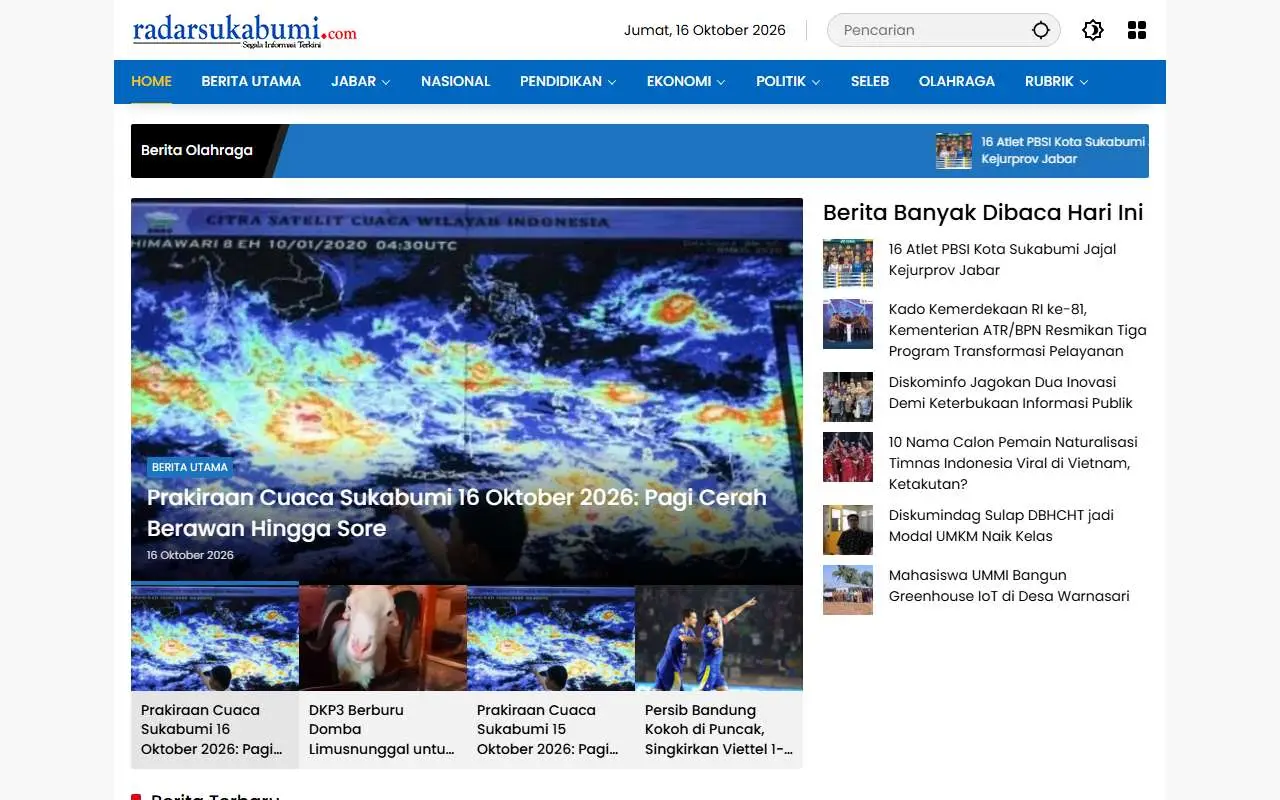
Task: Click the Diskominfo article thumbnail
Action: [848, 397]
